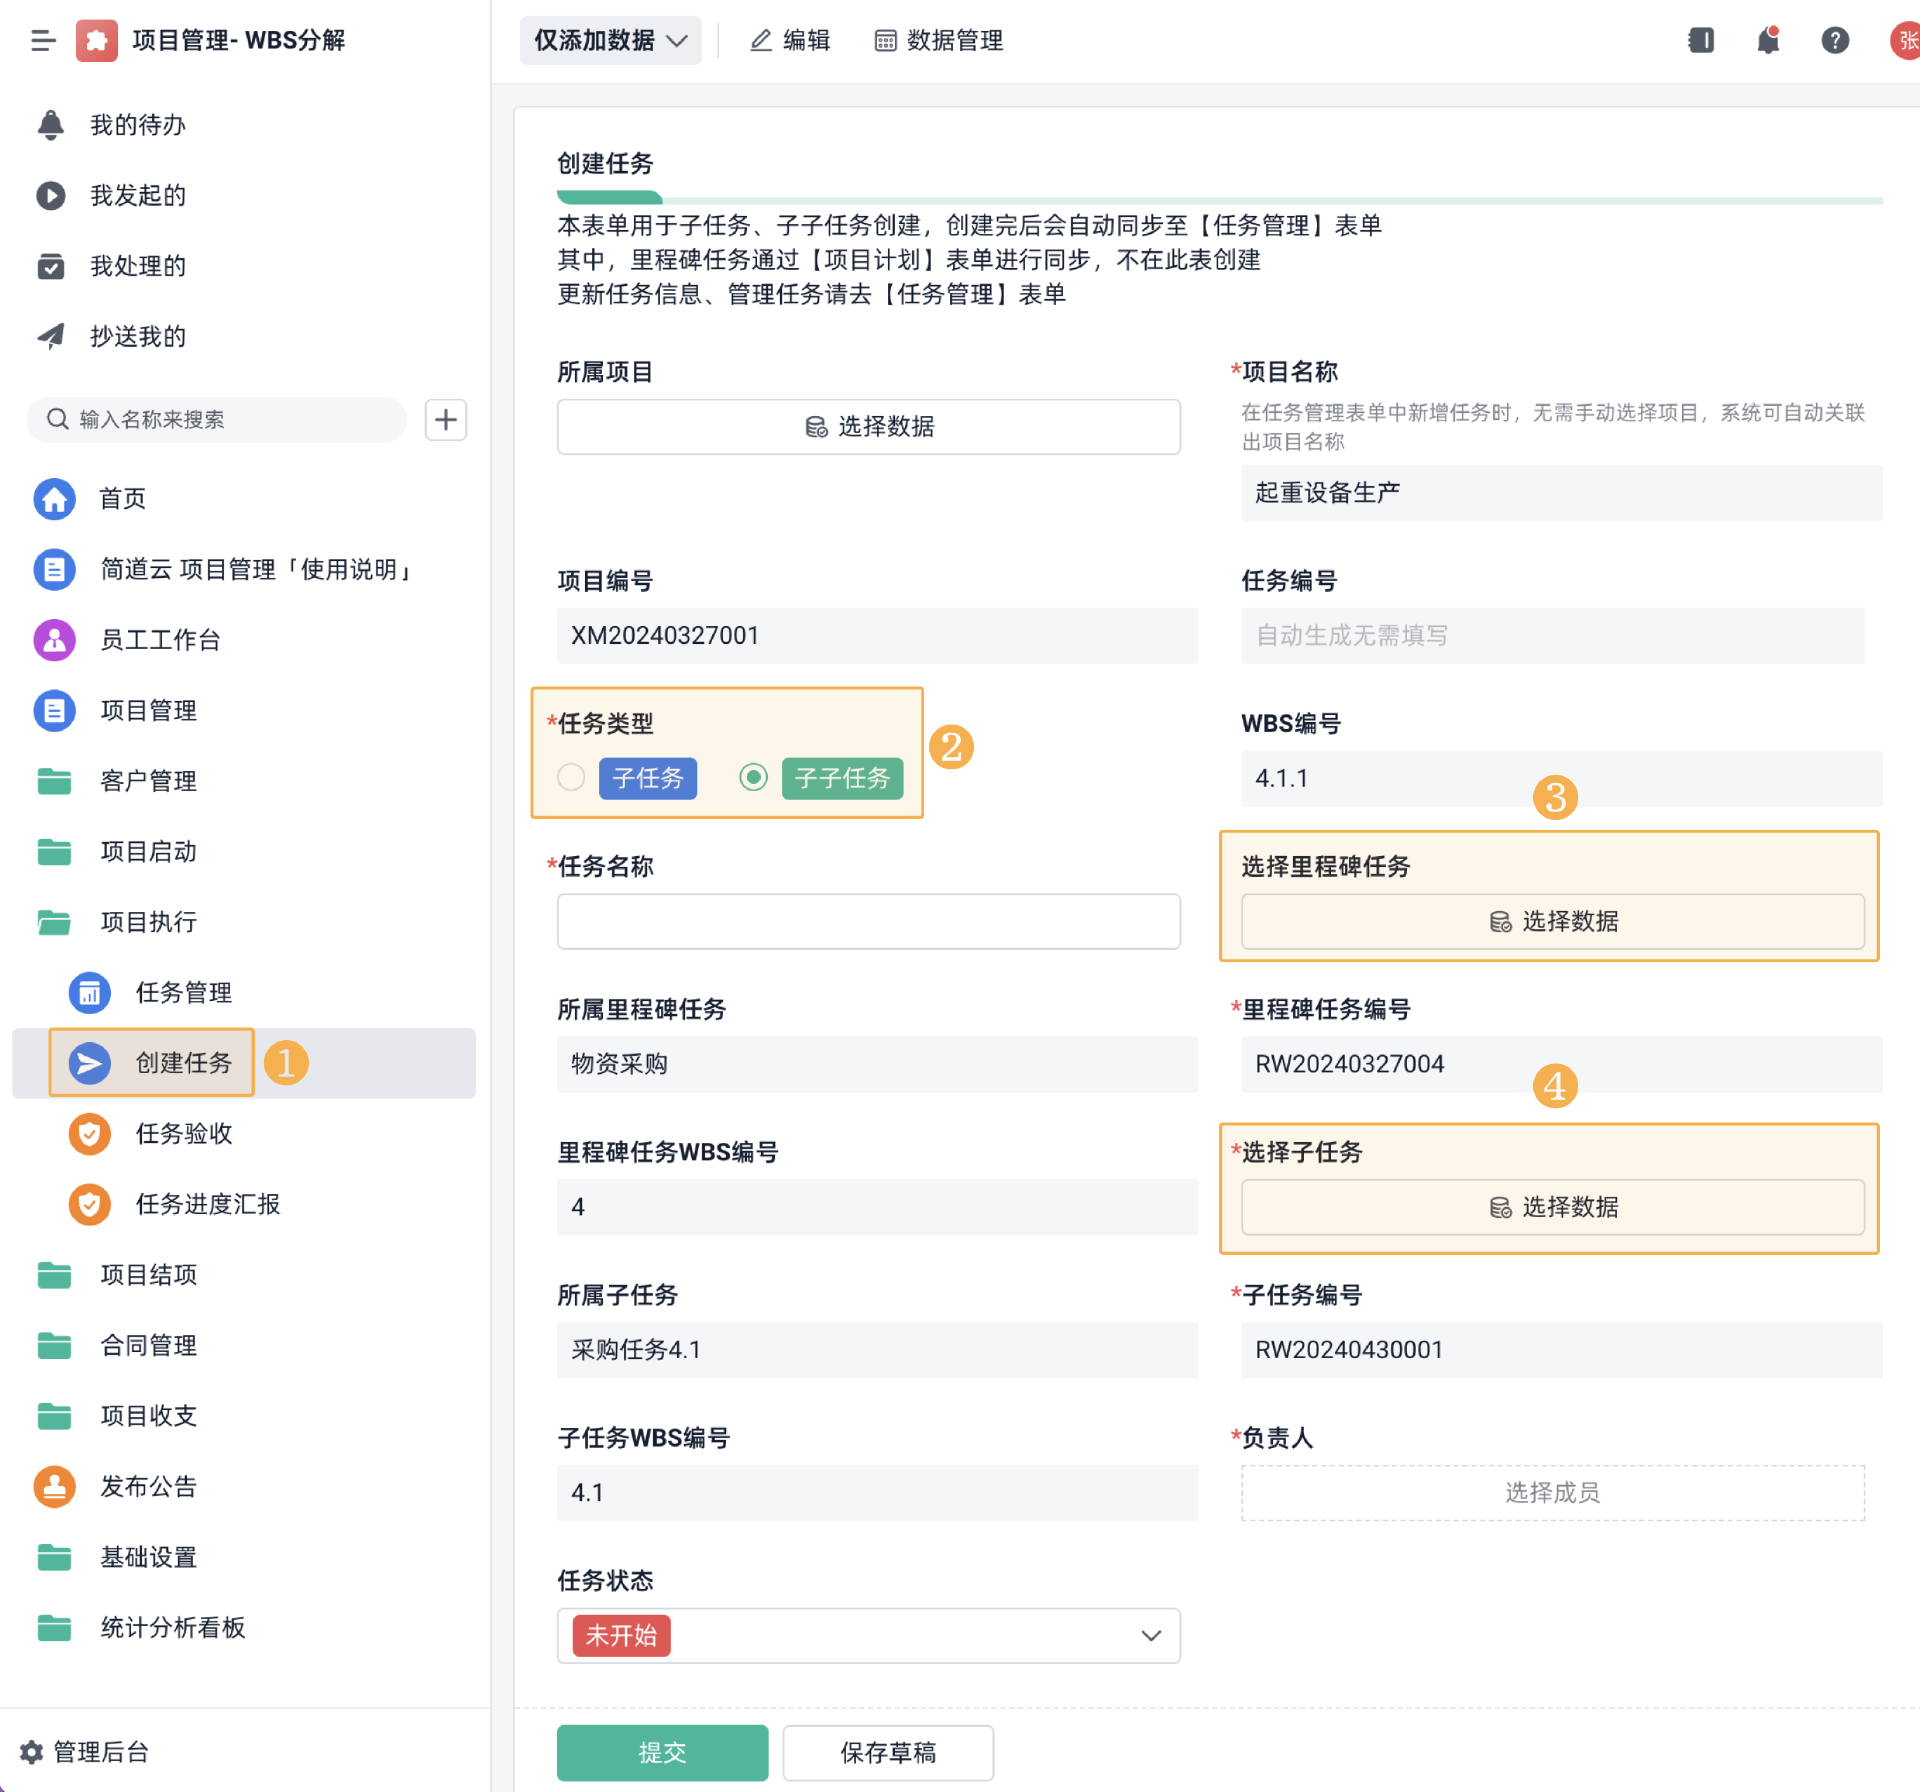
Task: Click 选择成员 under 负责人
Action: pos(1552,1493)
